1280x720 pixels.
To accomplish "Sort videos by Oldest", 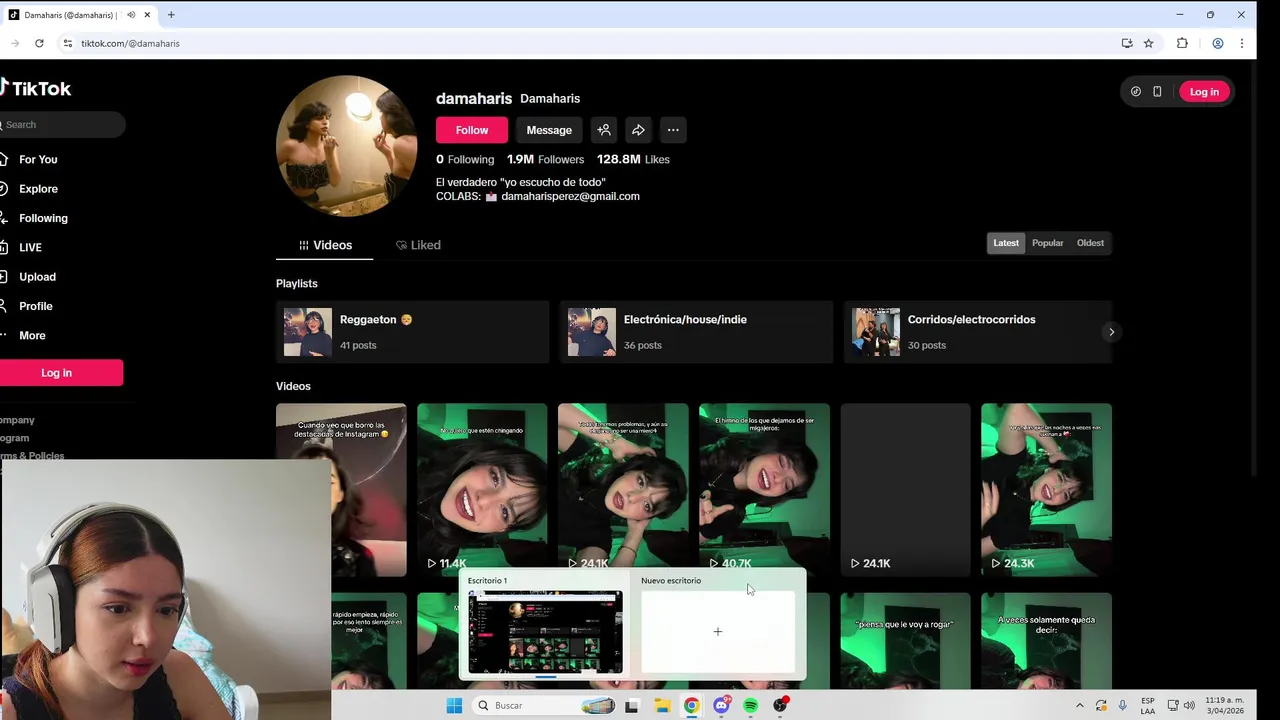I will (1090, 243).
